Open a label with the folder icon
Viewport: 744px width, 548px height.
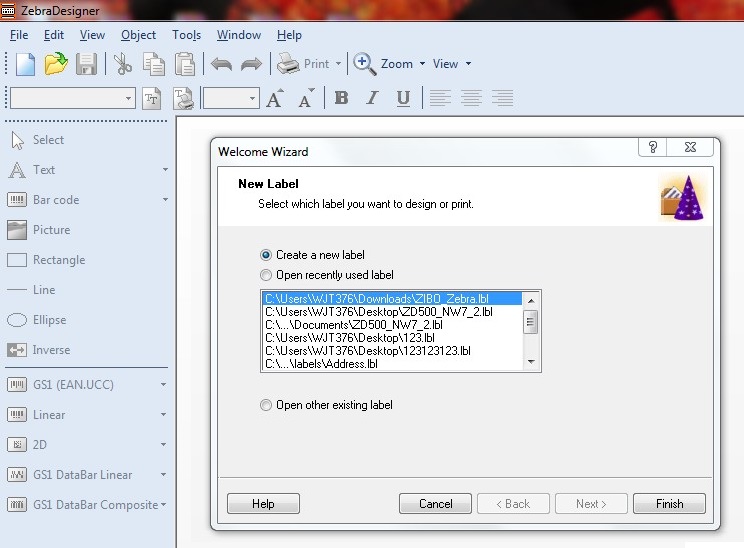pyautogui.click(x=56, y=64)
